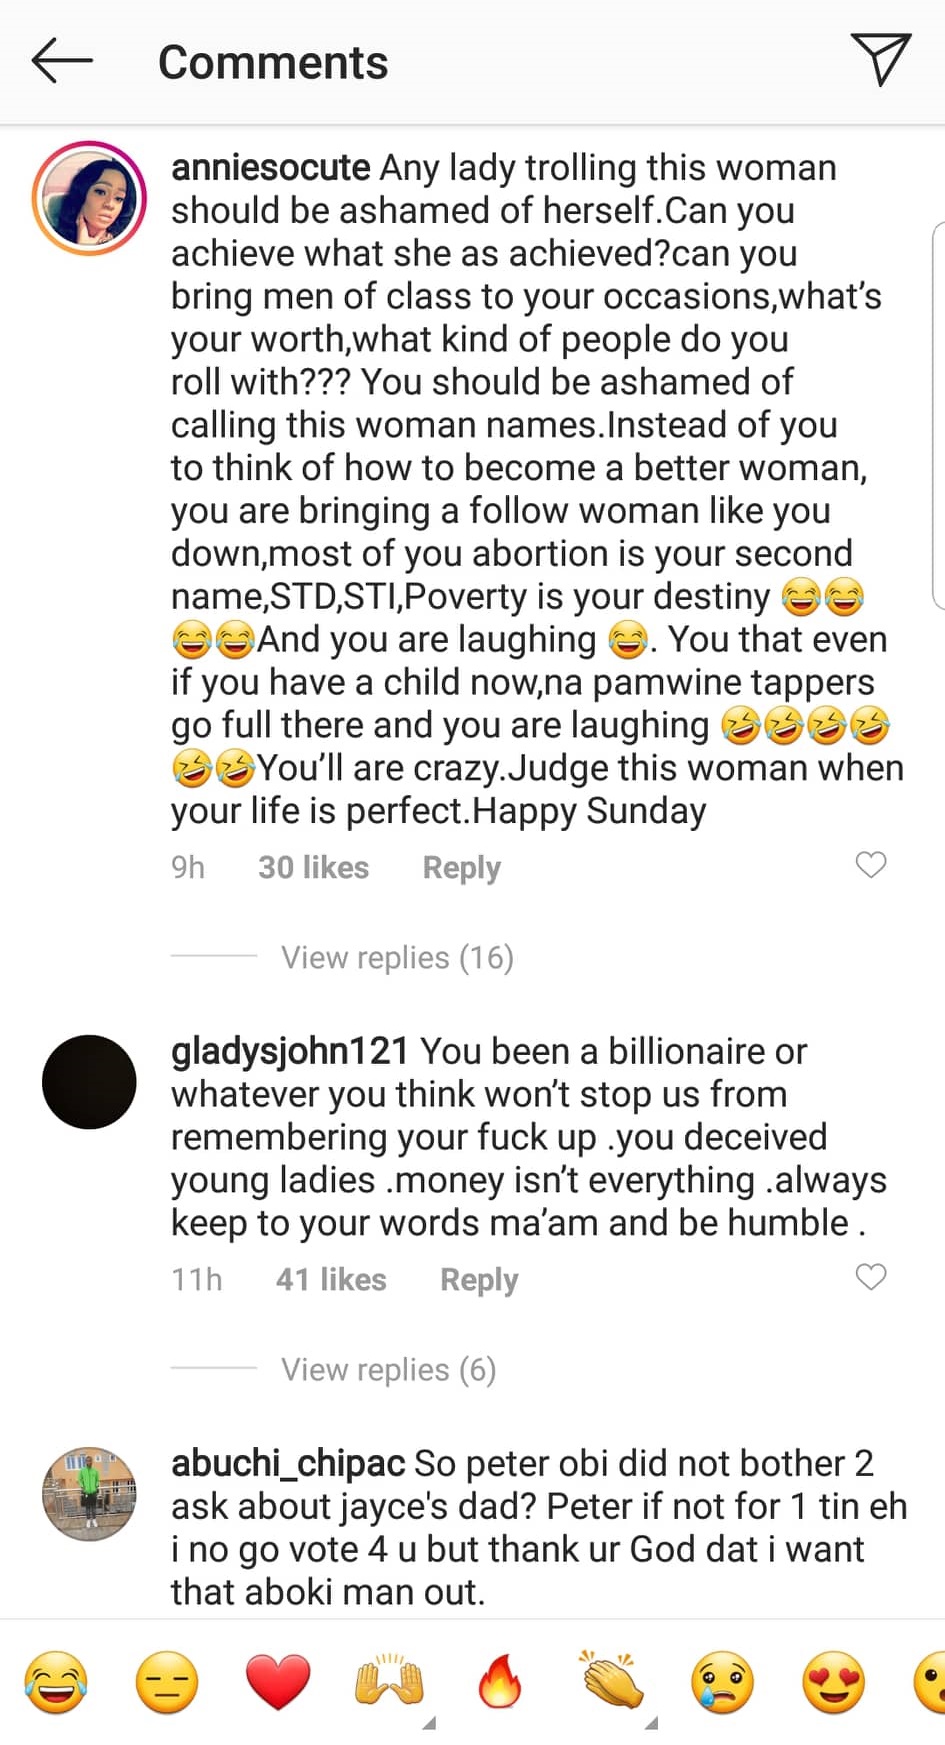This screenshot has height=1745, width=945.
Task: Like gladysjohn121's comment with heart
Action: pos(871,1277)
